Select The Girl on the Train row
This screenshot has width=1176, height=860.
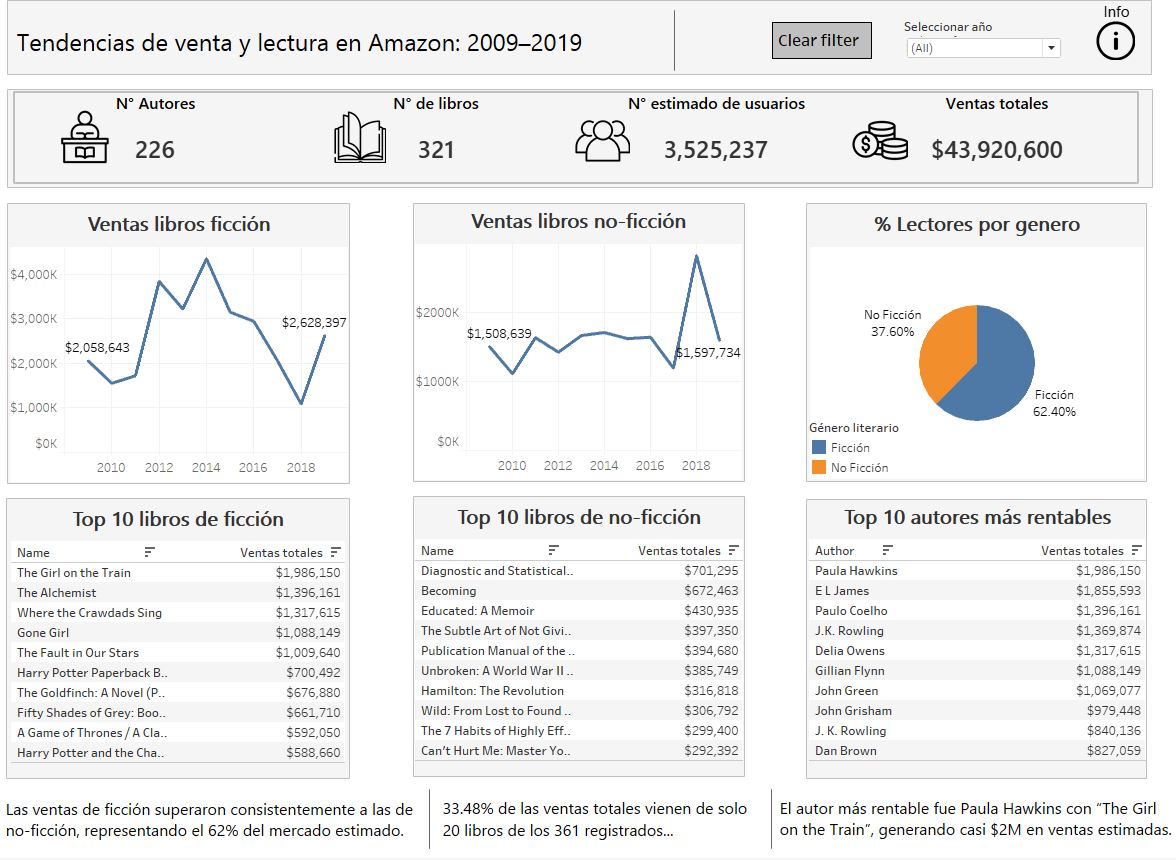tap(178, 572)
